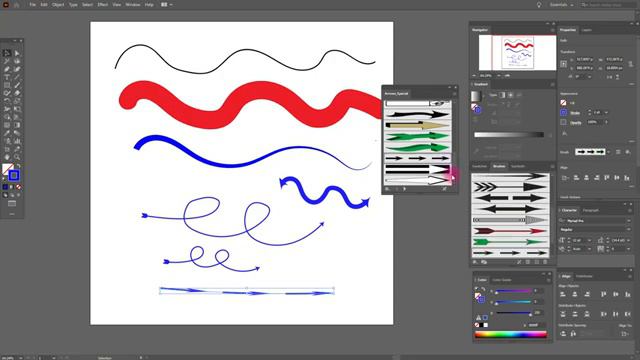Screen dimensions: 640x360
Task: Click horizontal align left in Align Objects panel
Action: pyautogui.click(x=563, y=294)
